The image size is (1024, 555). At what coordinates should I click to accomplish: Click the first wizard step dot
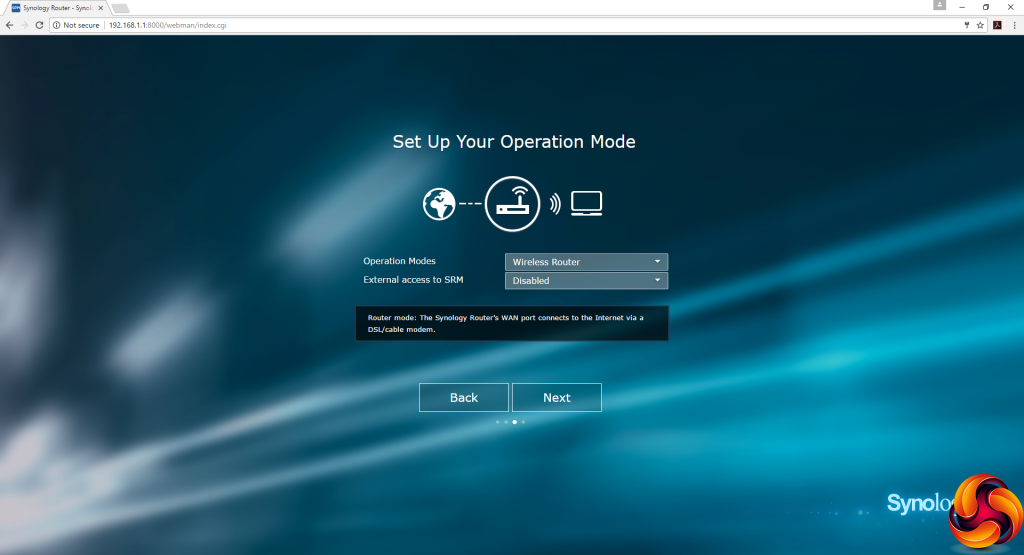point(498,422)
